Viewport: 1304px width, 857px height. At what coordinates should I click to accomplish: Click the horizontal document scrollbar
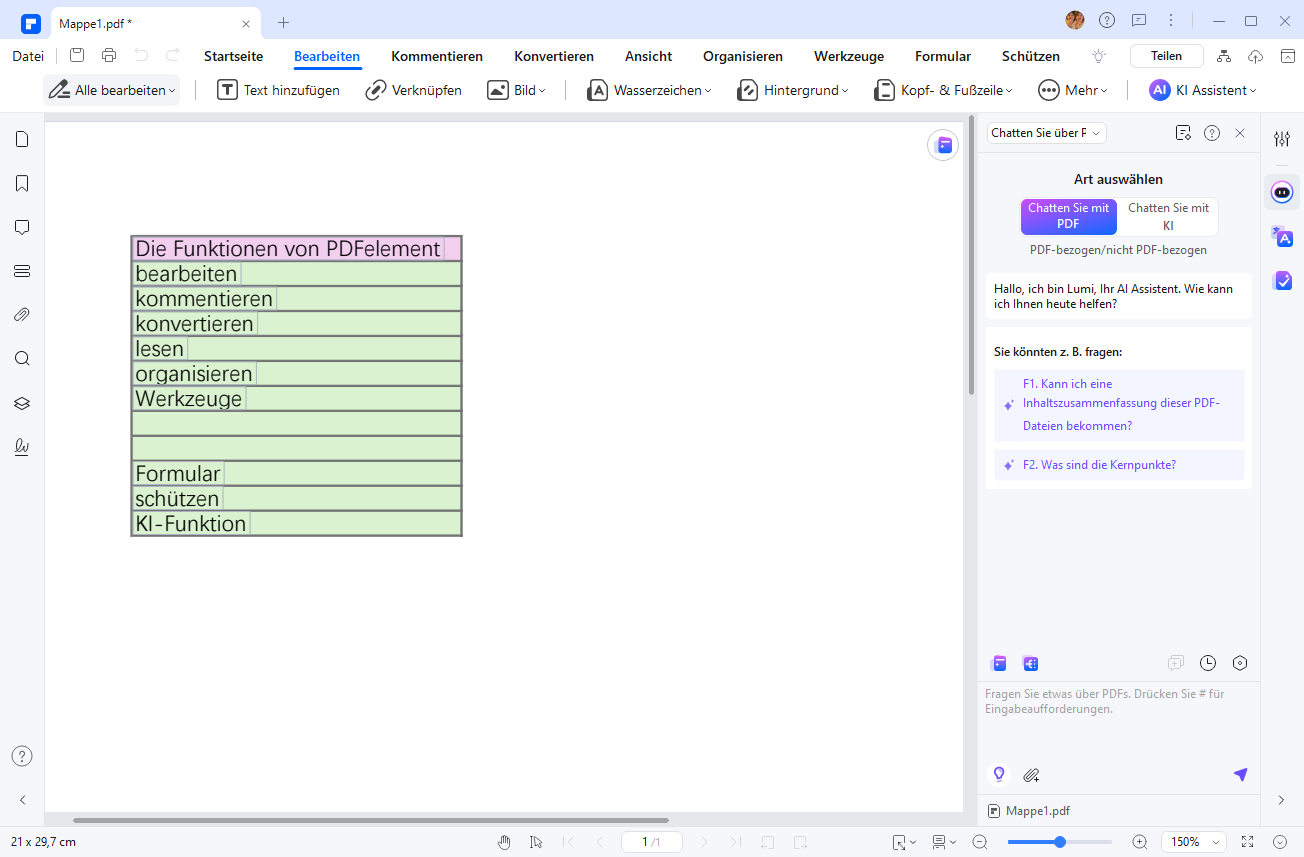pyautogui.click(x=370, y=820)
